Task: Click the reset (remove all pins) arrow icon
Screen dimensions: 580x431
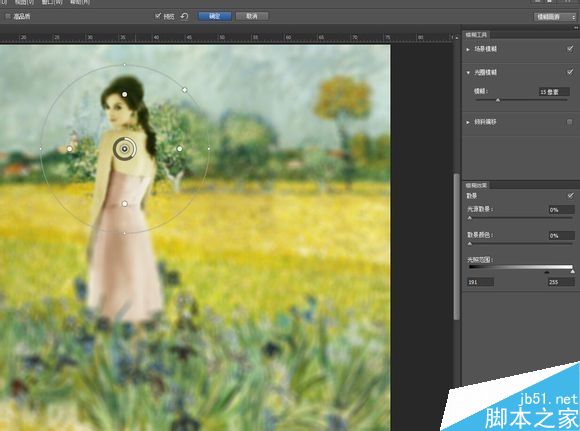Action: coord(184,16)
